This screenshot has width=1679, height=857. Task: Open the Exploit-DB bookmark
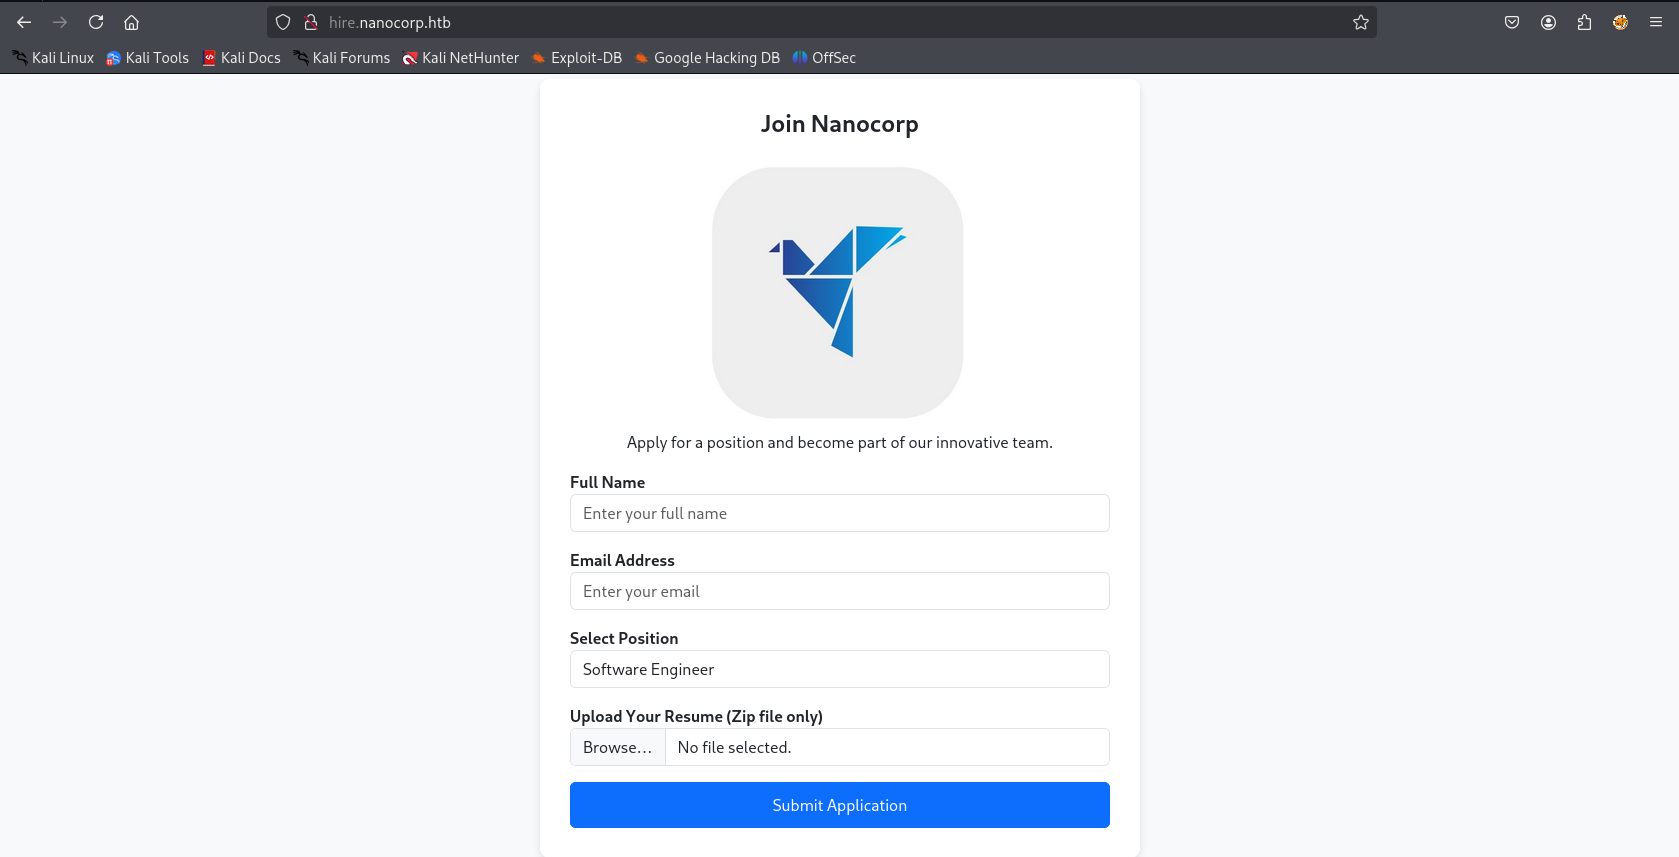coord(577,58)
